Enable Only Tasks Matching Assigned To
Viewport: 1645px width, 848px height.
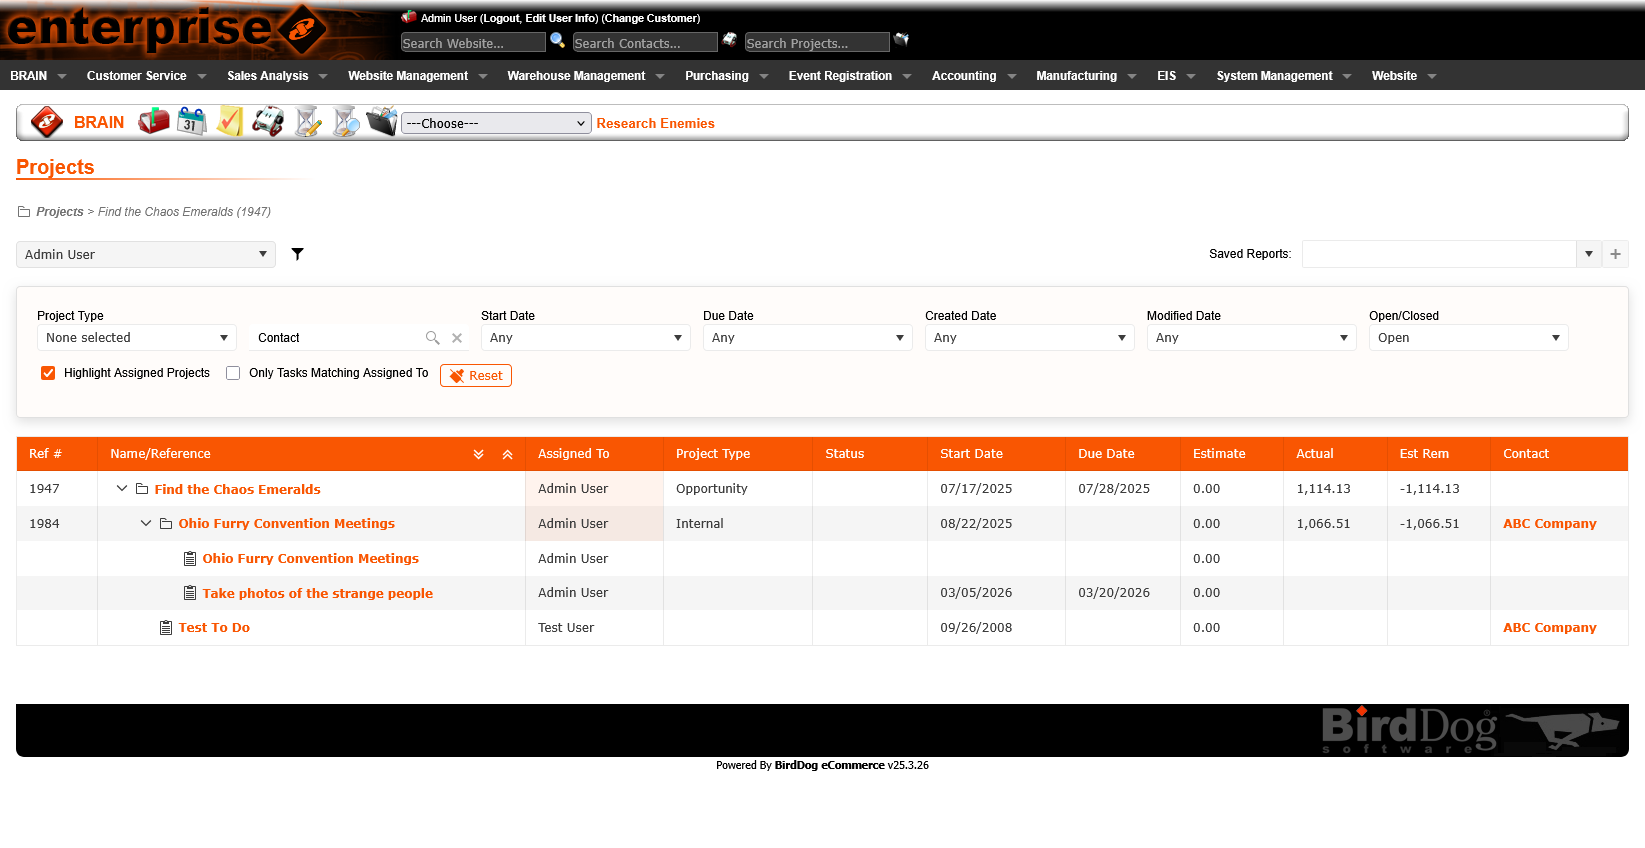(x=233, y=373)
